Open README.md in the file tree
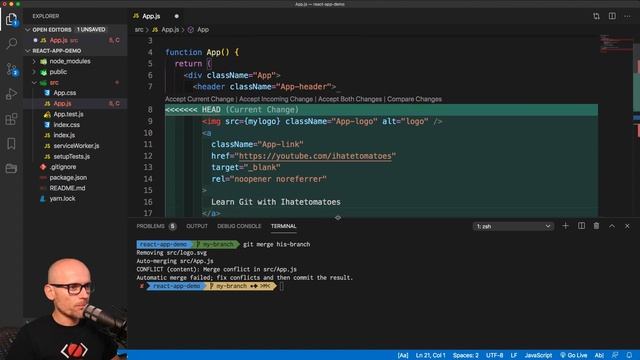The height and width of the screenshot is (360, 640). coord(67,188)
